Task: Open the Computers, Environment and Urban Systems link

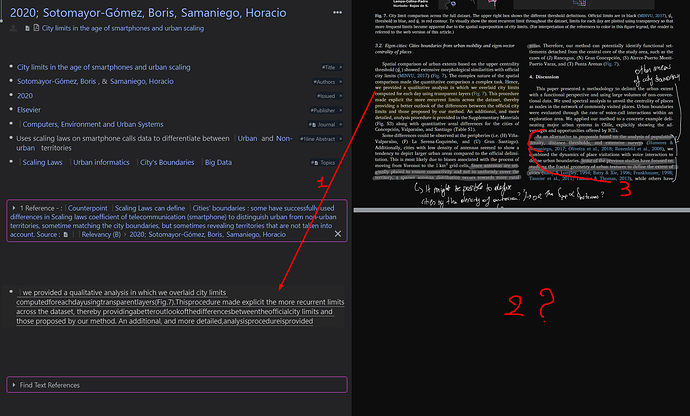Action: point(93,124)
